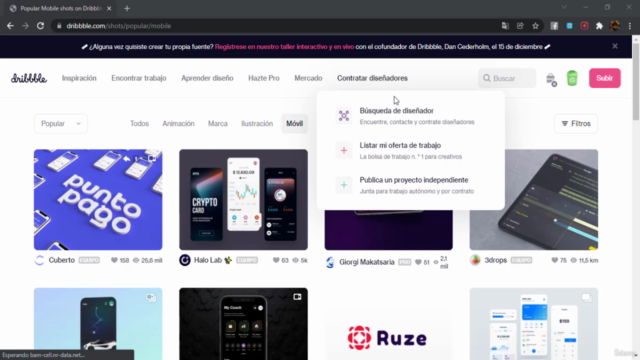
Task: Like the 3drops shot heart
Action: point(554,260)
